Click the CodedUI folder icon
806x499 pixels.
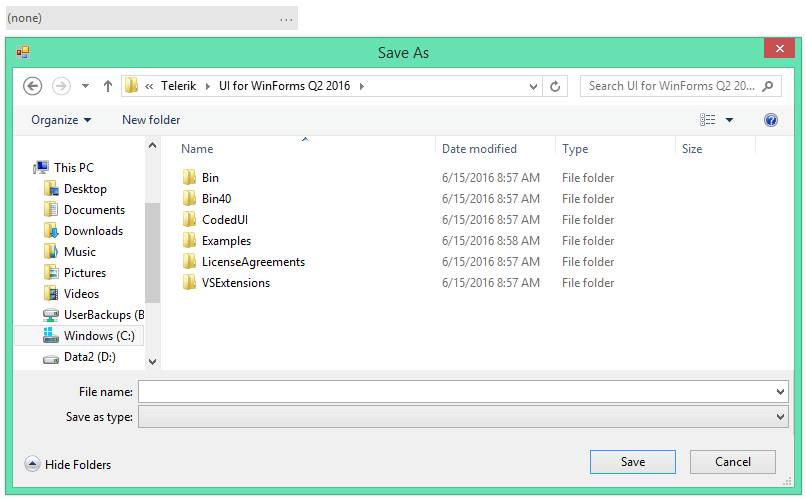[x=189, y=219]
